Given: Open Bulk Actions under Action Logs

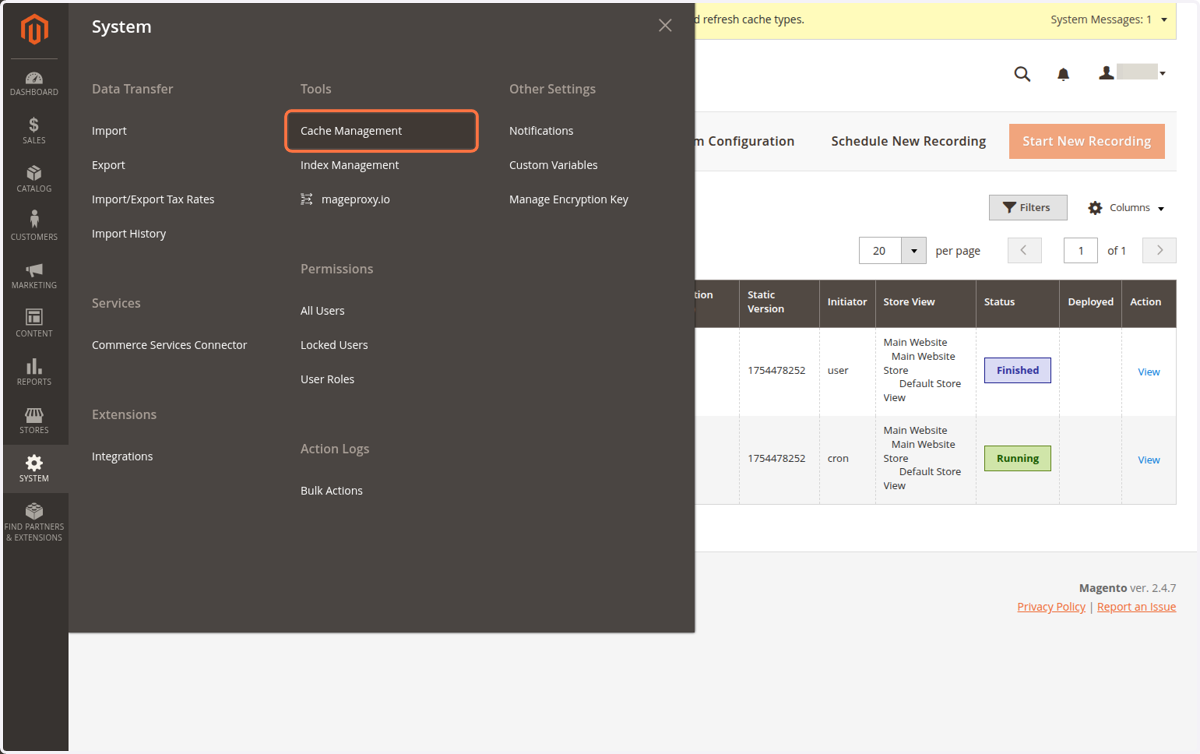Looking at the screenshot, I should (331, 490).
